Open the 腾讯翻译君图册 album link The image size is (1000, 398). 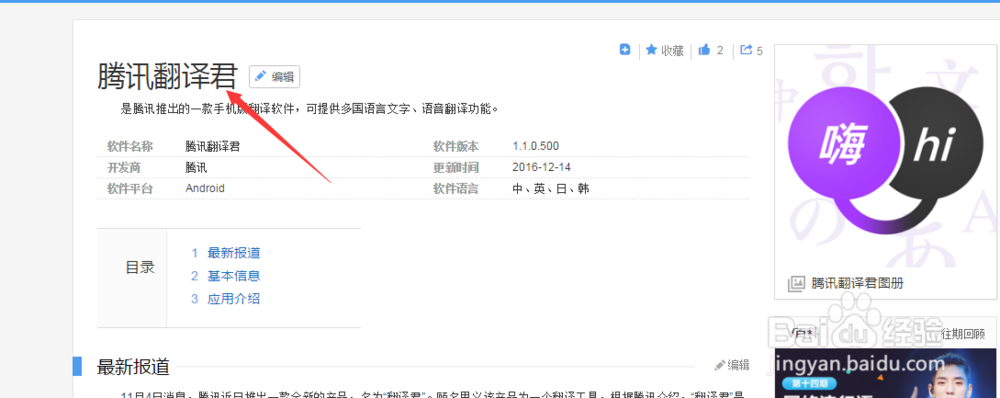[857, 284]
